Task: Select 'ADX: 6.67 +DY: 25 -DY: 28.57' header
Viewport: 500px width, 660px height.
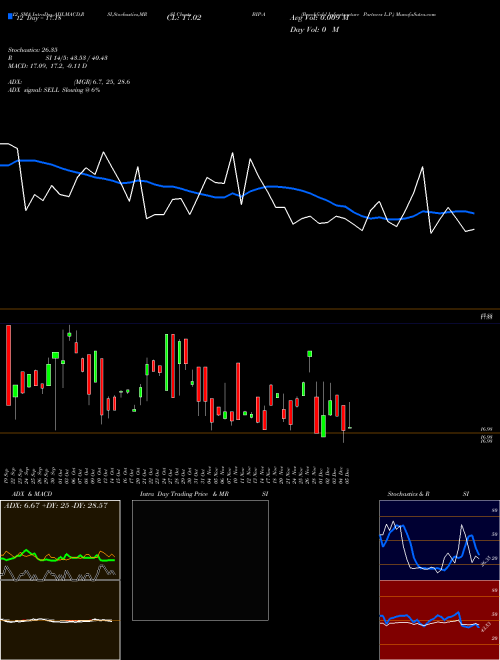Action: [56, 505]
